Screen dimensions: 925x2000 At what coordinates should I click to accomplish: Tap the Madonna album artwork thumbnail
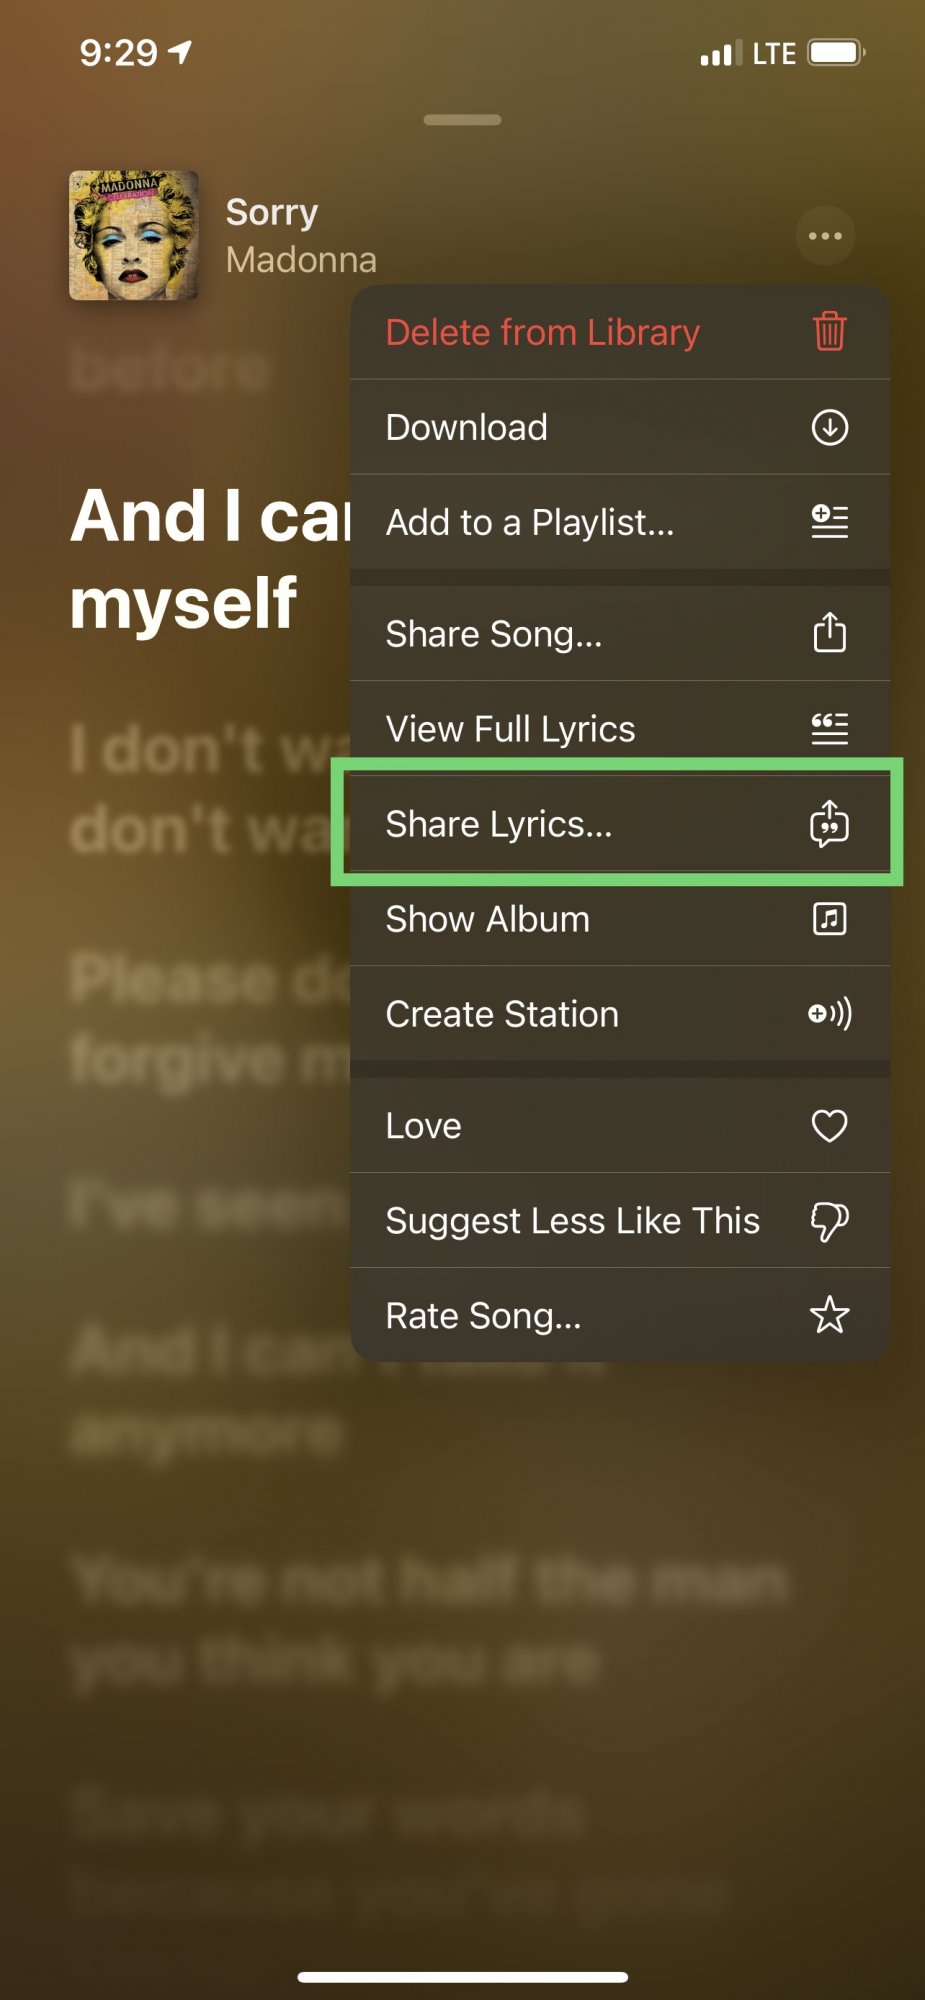click(133, 235)
